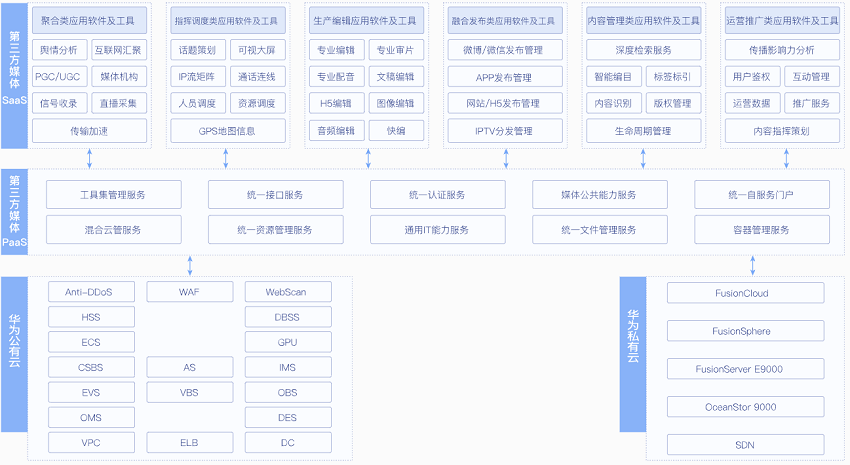This screenshot has width=850, height=465.
Task: Select the OBS box
Action: click(288, 392)
